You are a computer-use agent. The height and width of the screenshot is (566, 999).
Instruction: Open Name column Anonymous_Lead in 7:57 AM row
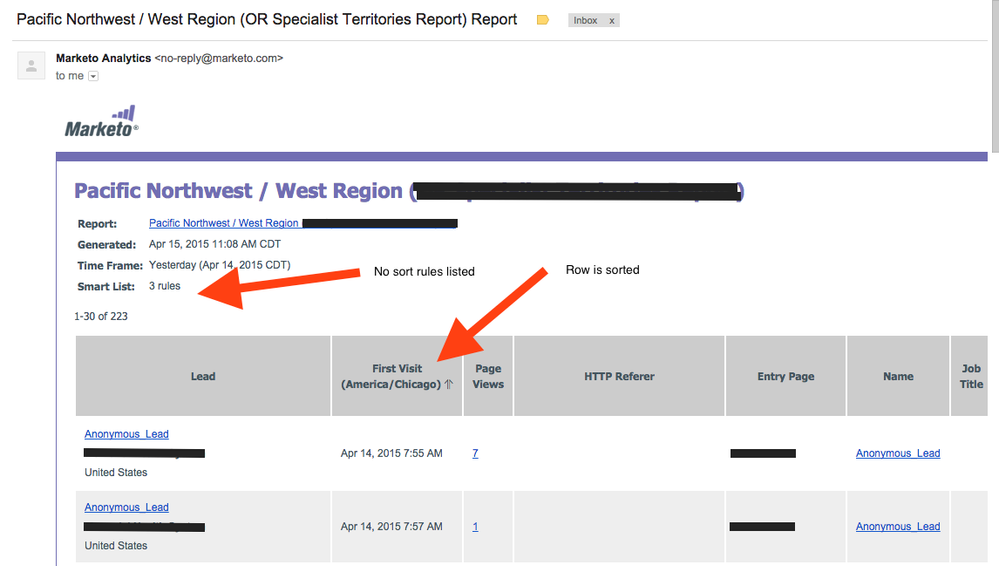click(898, 526)
